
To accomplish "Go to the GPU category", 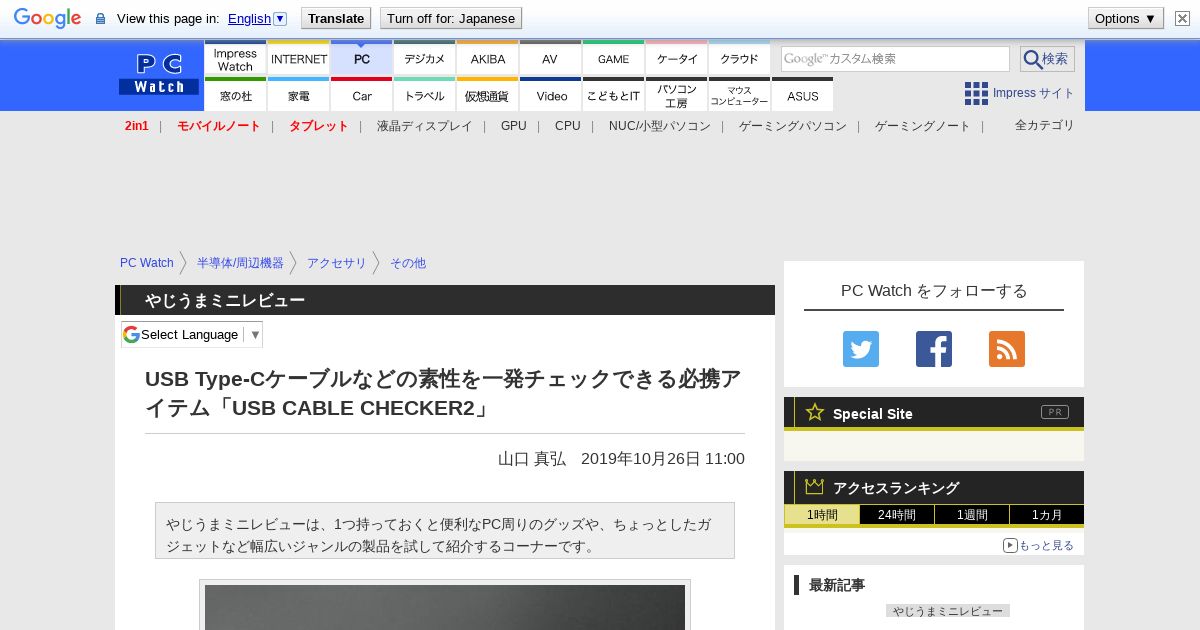I will click(x=514, y=126).
